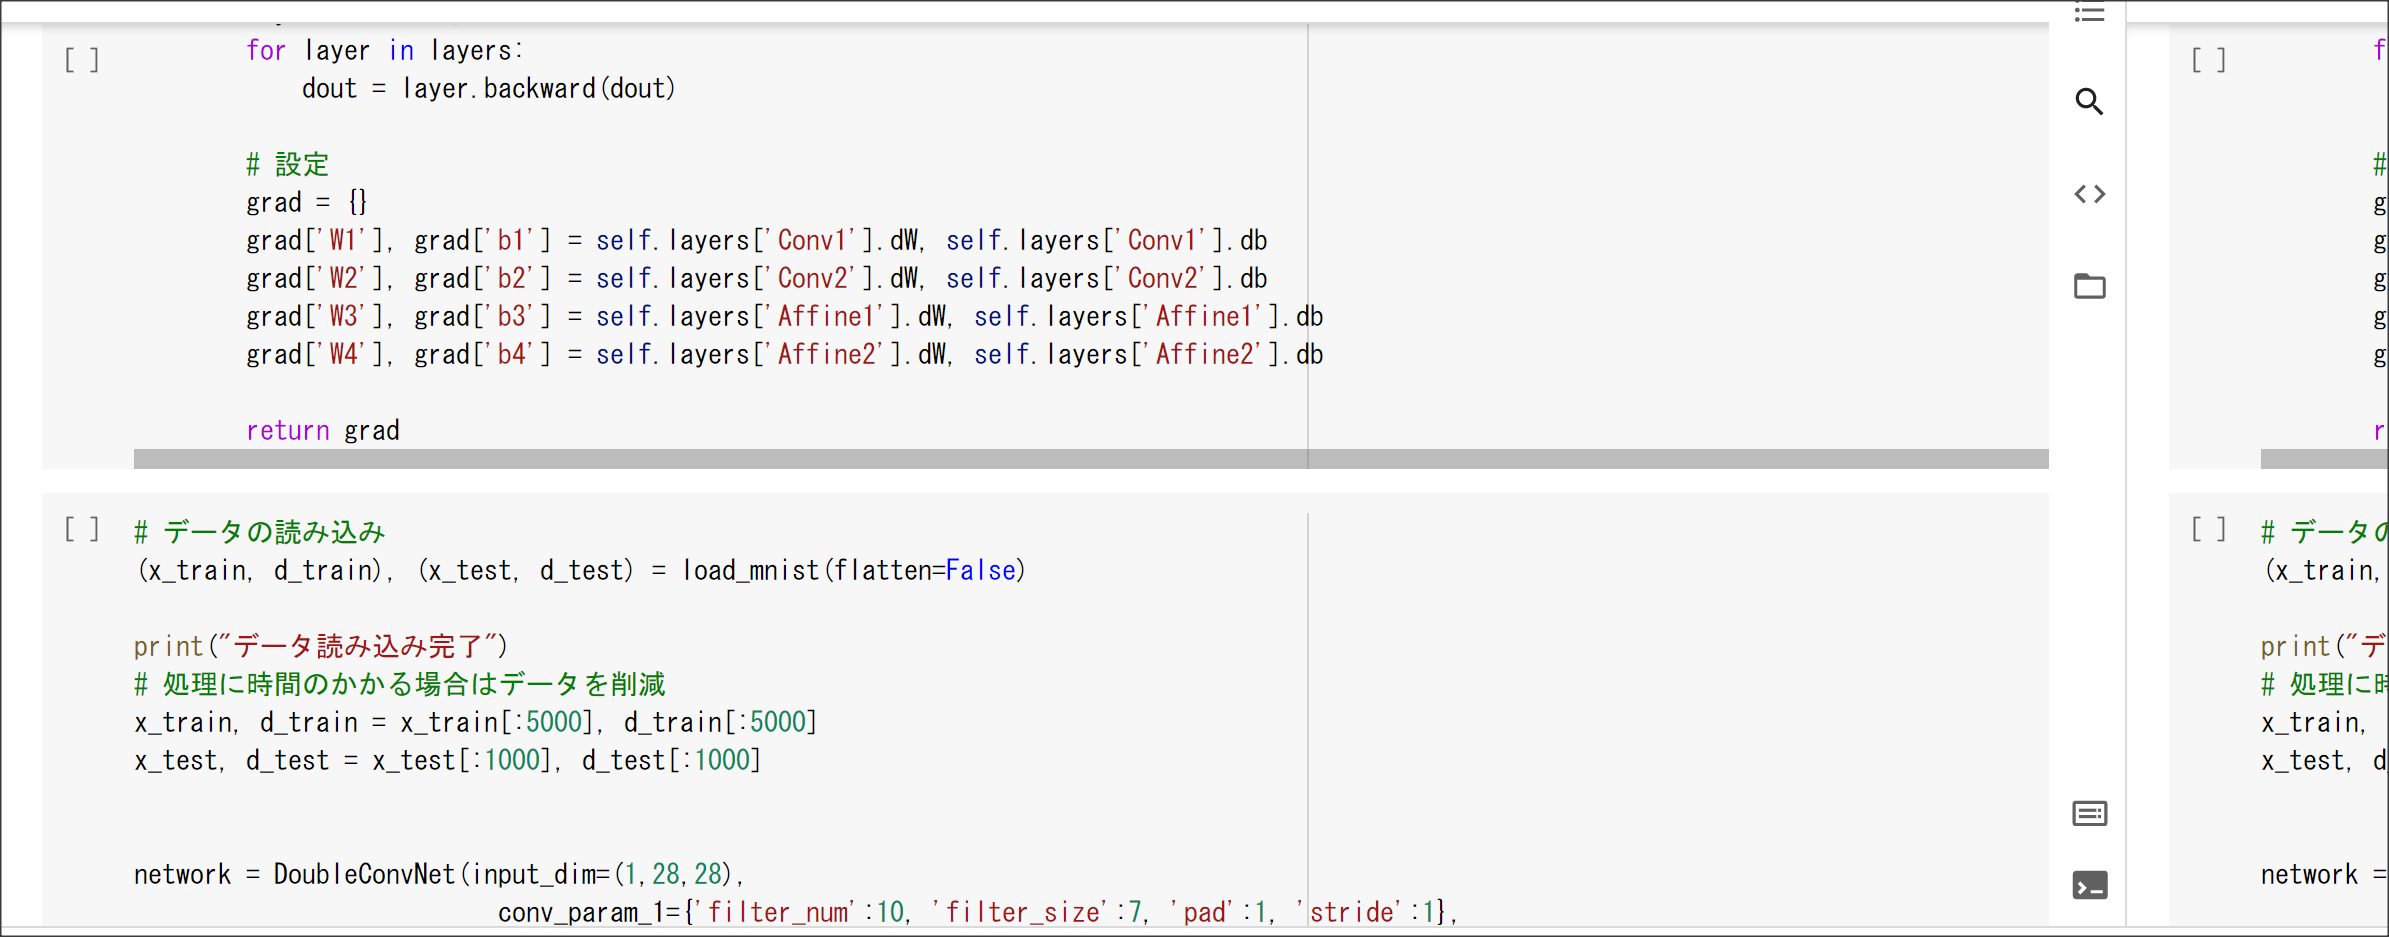Open the code snippets panel icon

(x=2089, y=194)
